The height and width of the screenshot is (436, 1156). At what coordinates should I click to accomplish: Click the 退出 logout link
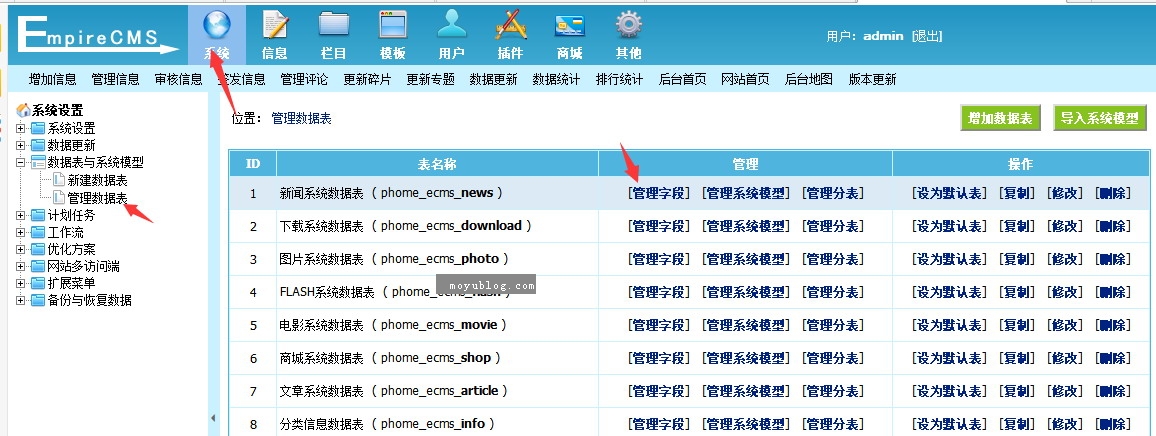(927, 36)
